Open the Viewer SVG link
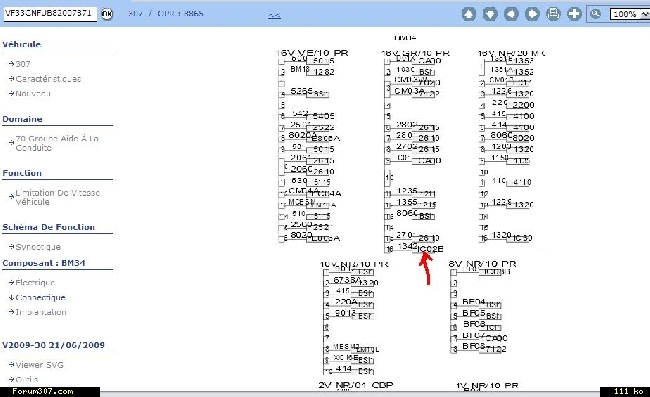This screenshot has height=397, width=650. pyautogui.click(x=39, y=365)
